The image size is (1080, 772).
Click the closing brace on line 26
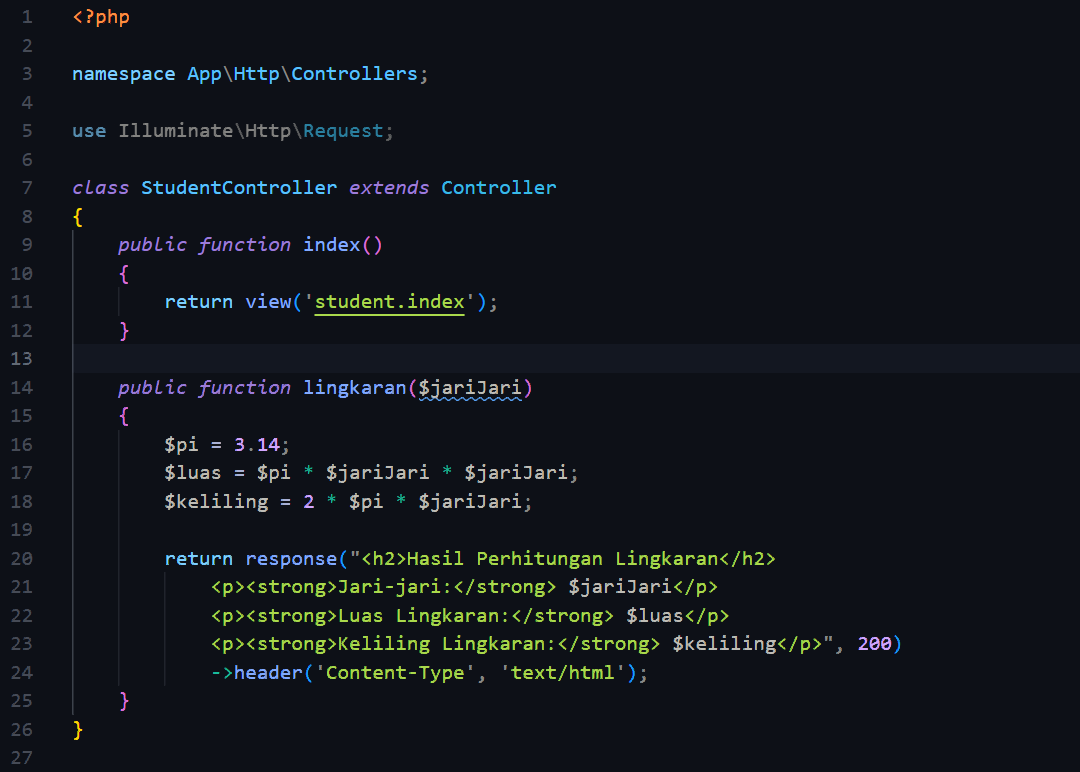pos(78,729)
